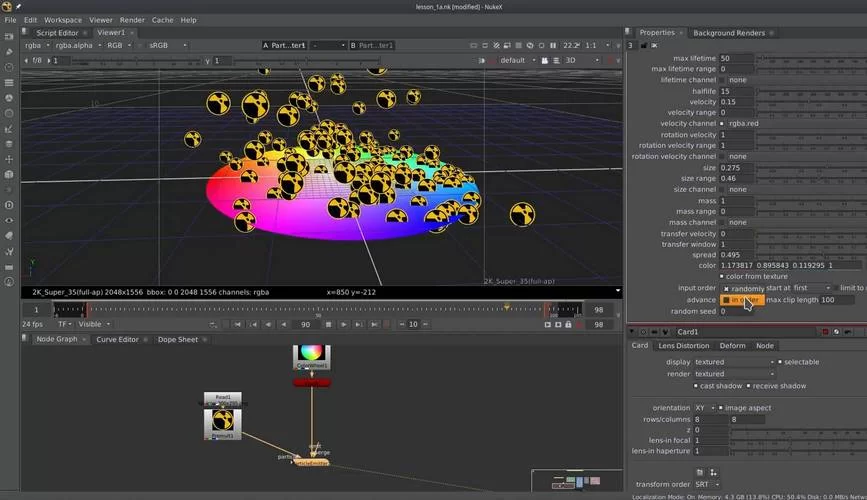
Task: Open the Lens Distortion tab of Card1
Action: pyautogui.click(x=683, y=346)
